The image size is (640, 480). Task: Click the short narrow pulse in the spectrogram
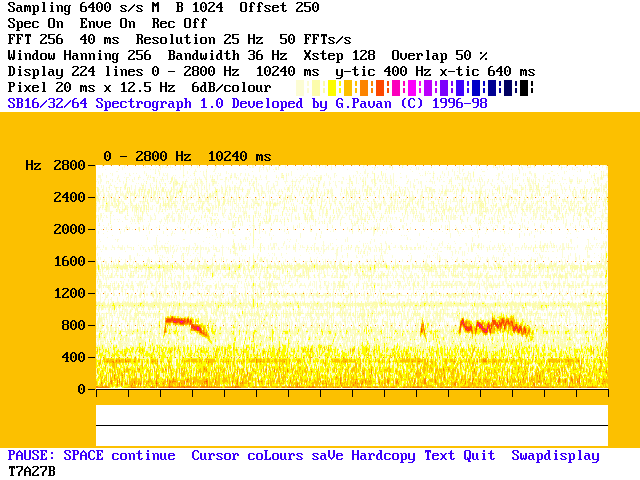423,330
